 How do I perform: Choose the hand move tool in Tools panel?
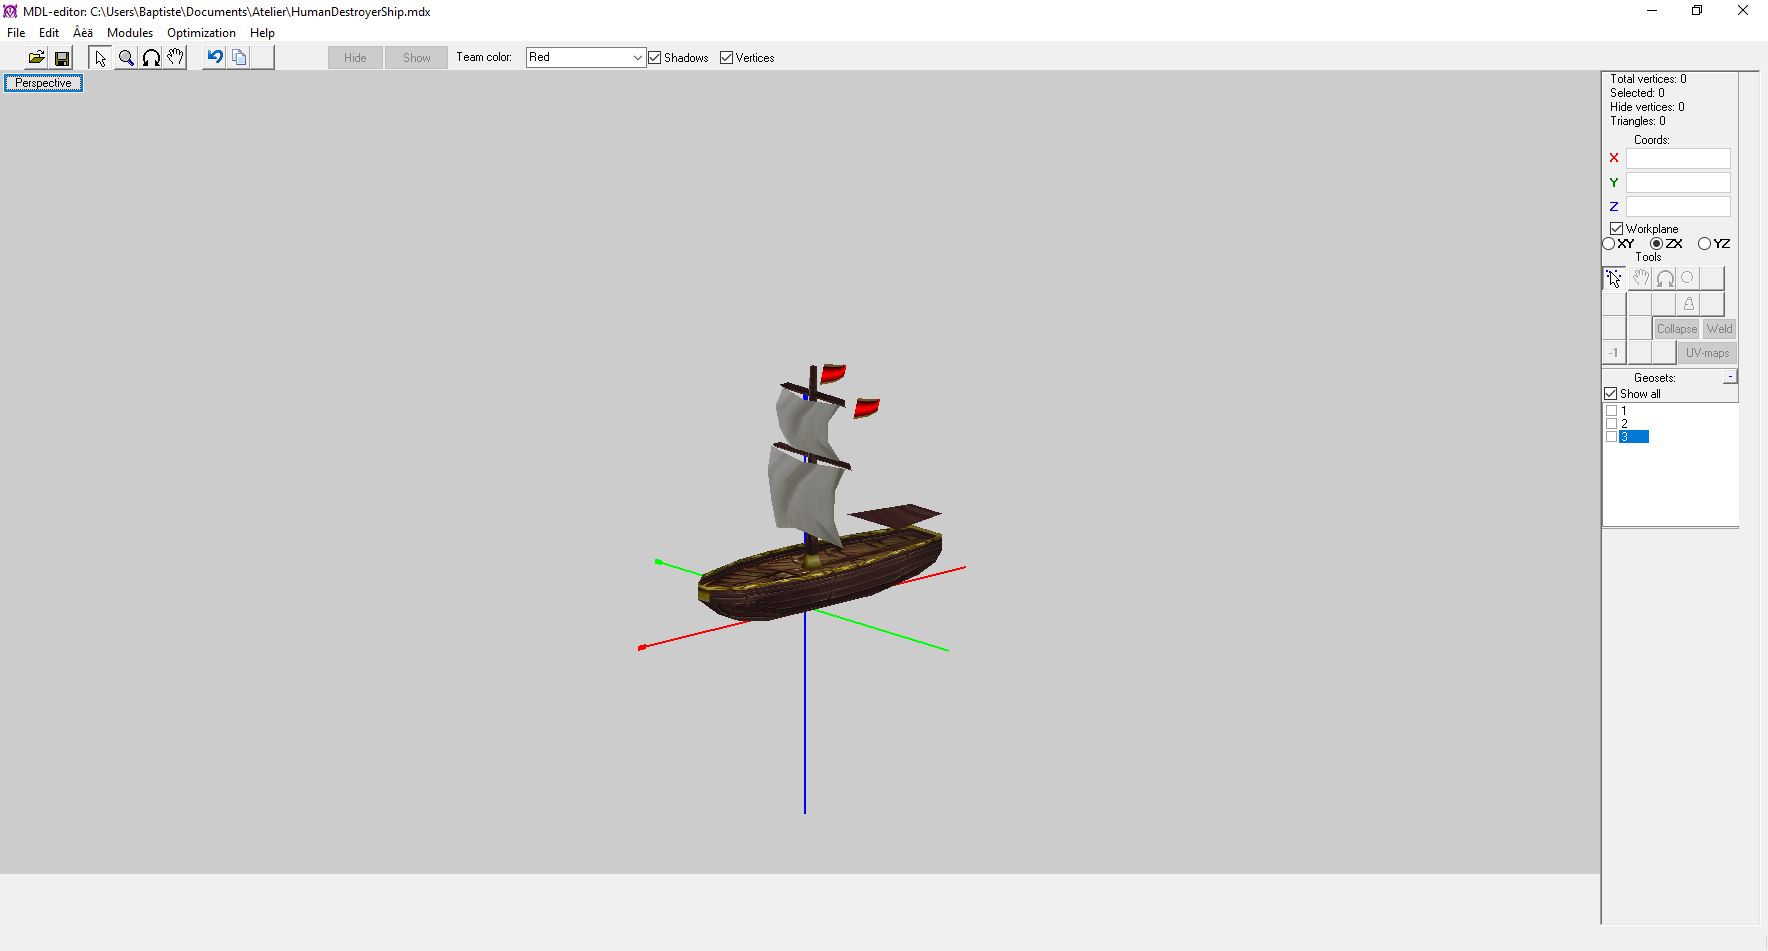click(1640, 278)
